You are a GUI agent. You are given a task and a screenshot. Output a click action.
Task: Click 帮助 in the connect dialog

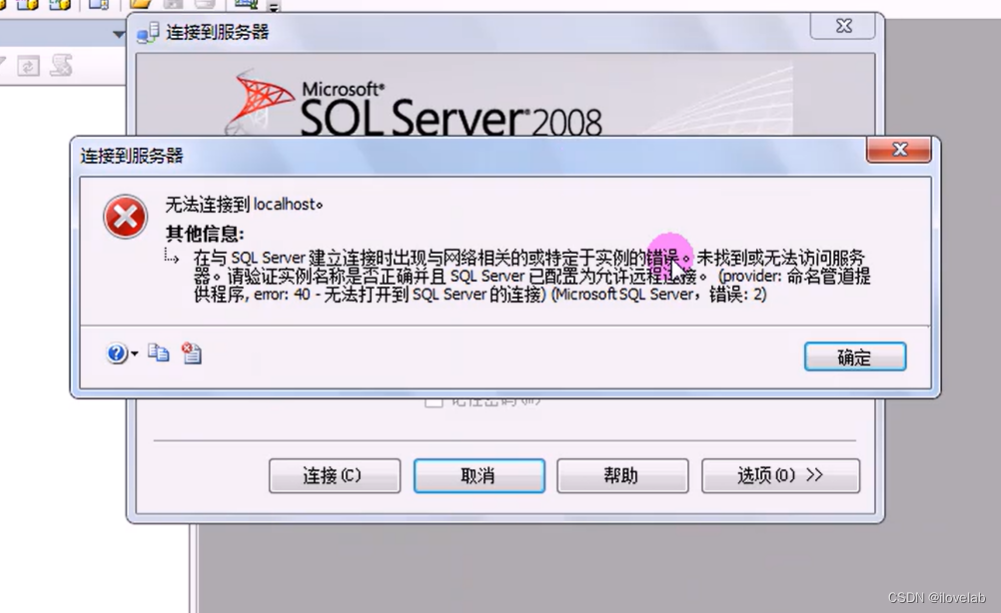622,476
